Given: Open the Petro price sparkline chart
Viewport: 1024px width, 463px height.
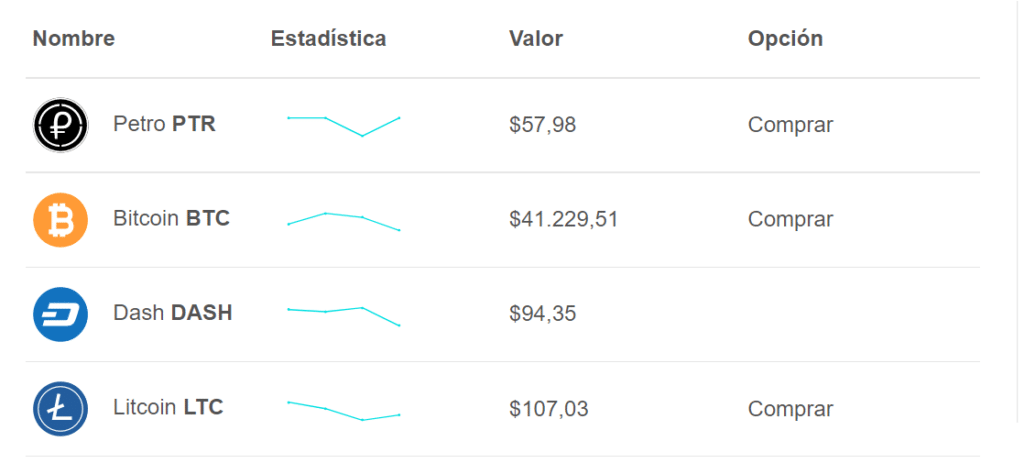Looking at the screenshot, I should point(344,126).
